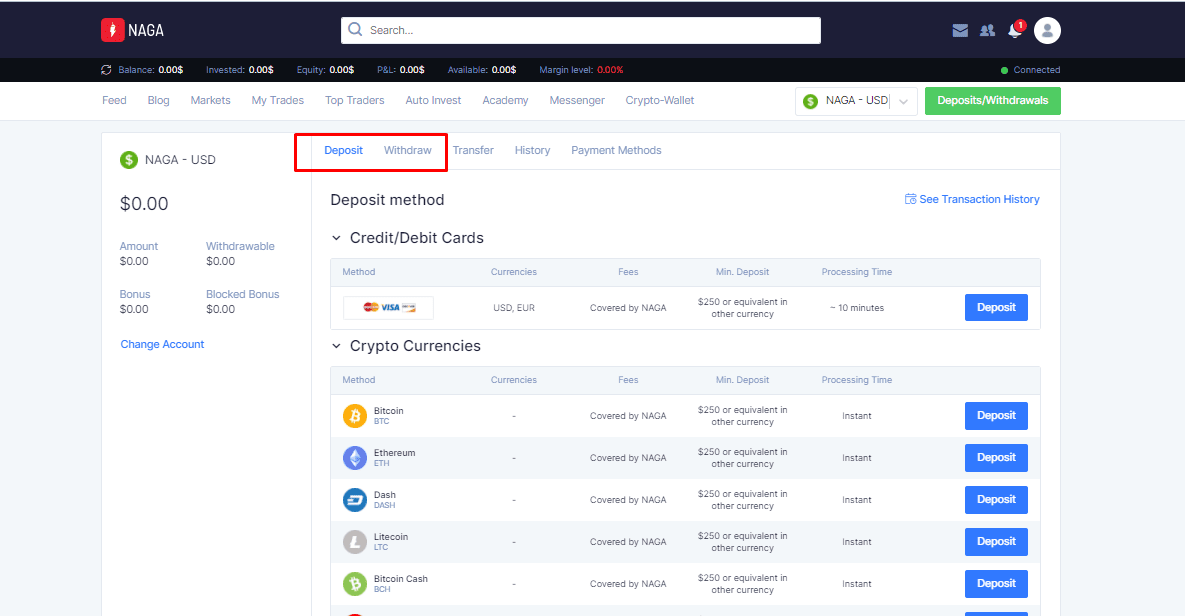Click the Blocked Bonus label
The image size is (1185, 616).
tap(243, 294)
